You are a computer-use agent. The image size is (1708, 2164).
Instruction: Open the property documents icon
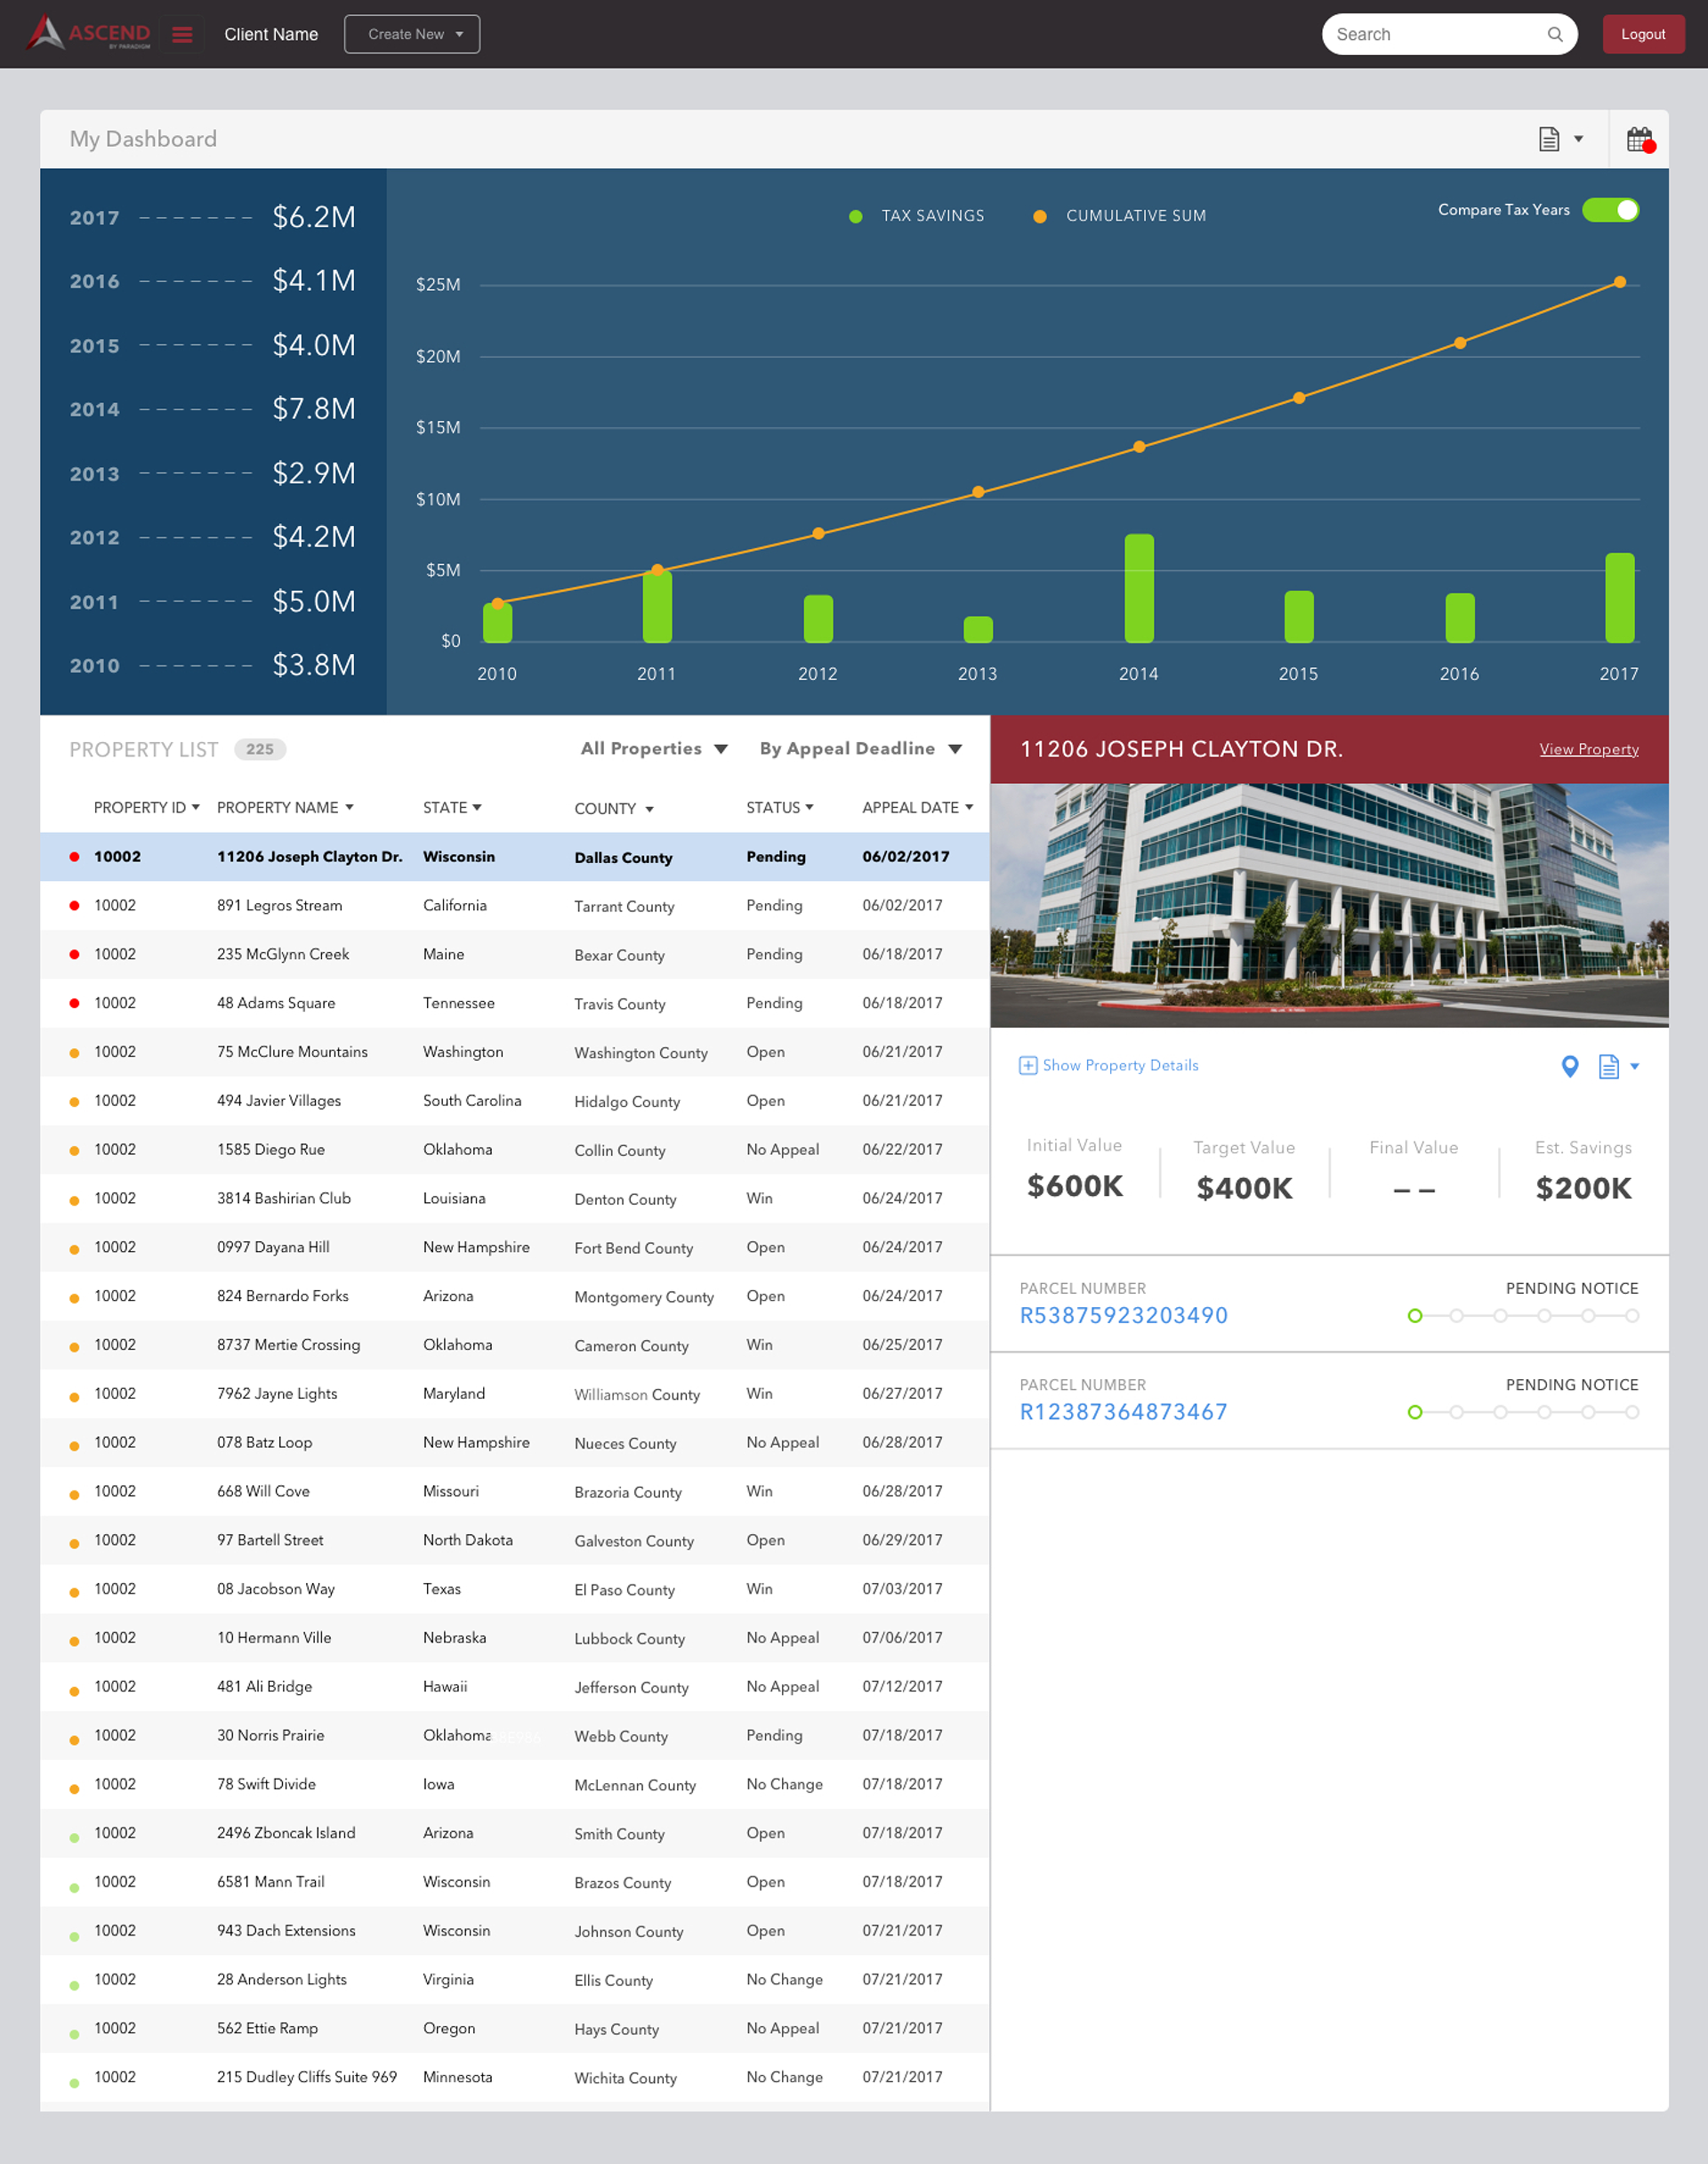[x=1608, y=1066]
